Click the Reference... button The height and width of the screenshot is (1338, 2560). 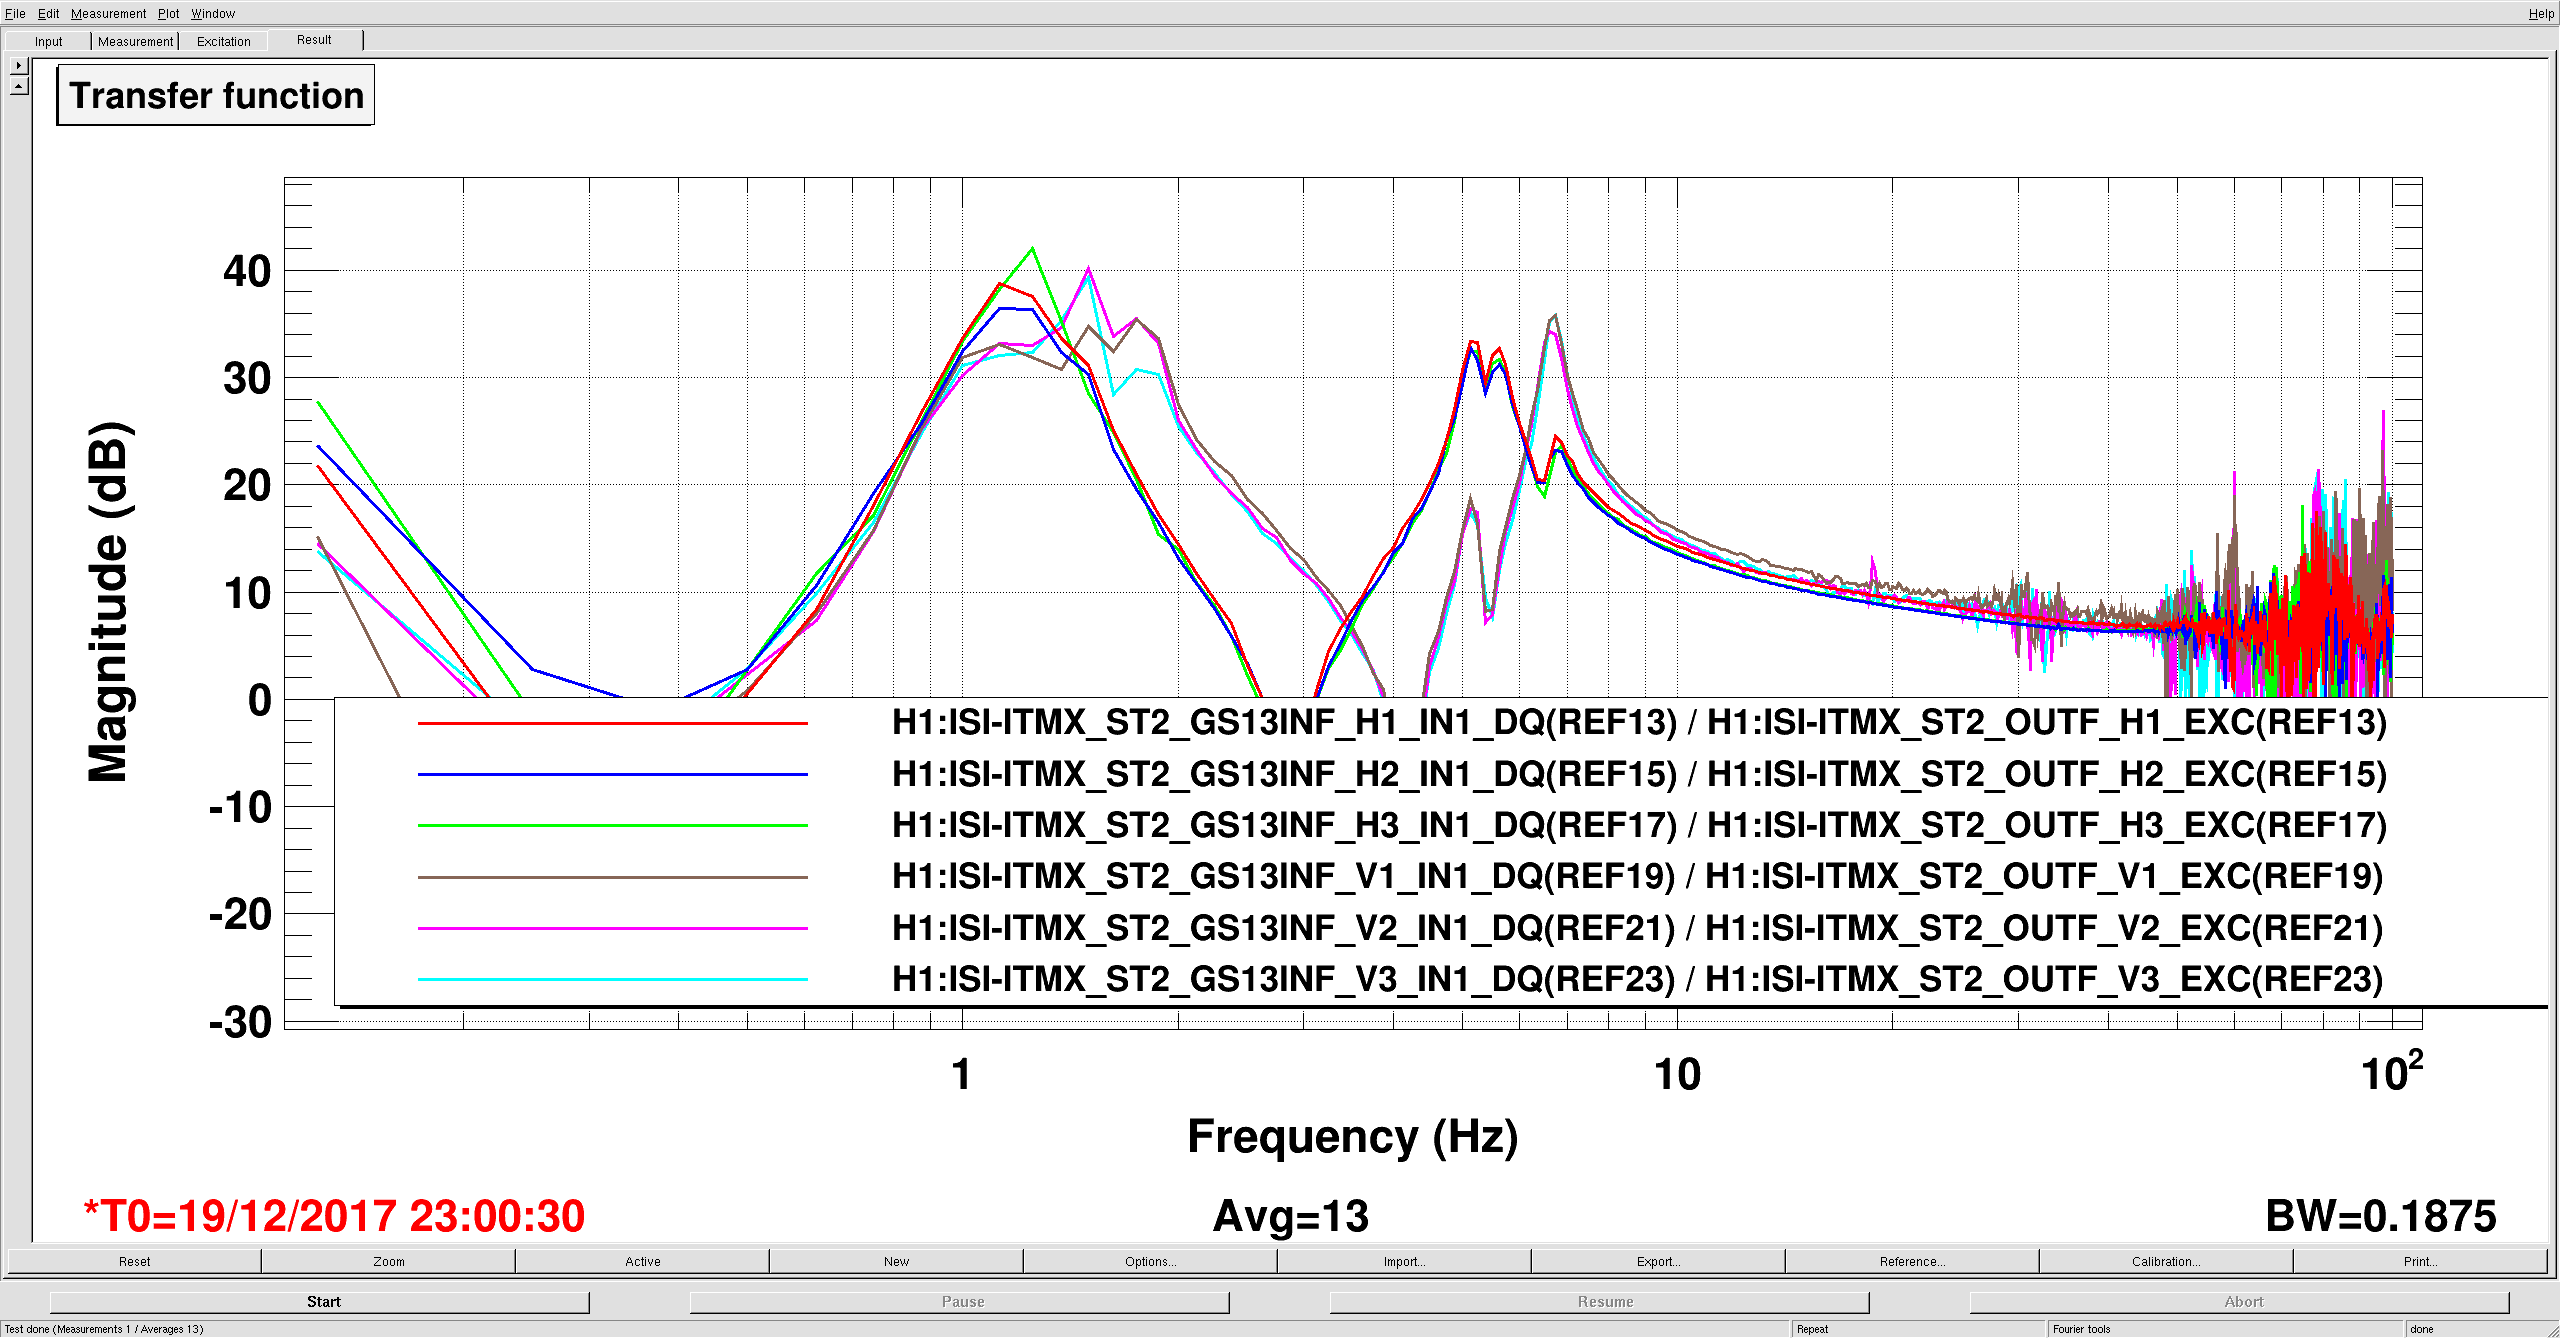tap(1912, 1261)
